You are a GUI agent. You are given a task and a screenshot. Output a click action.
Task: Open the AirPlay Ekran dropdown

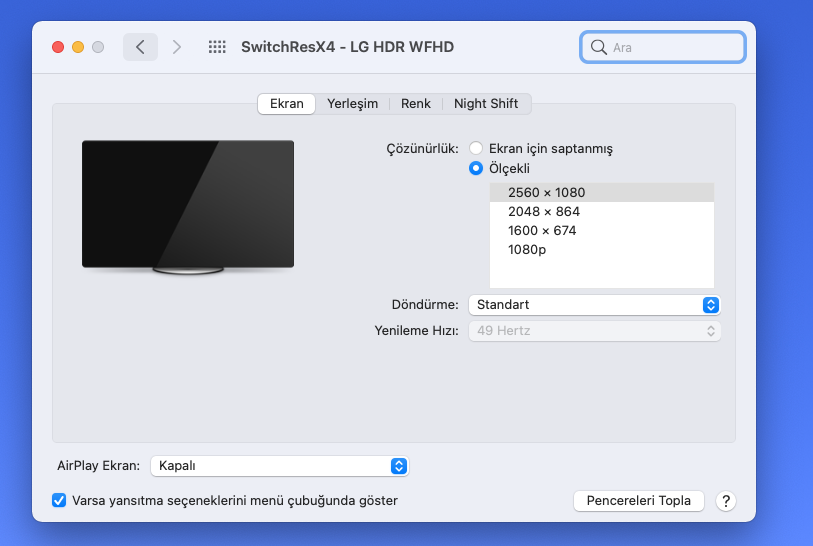(279, 466)
